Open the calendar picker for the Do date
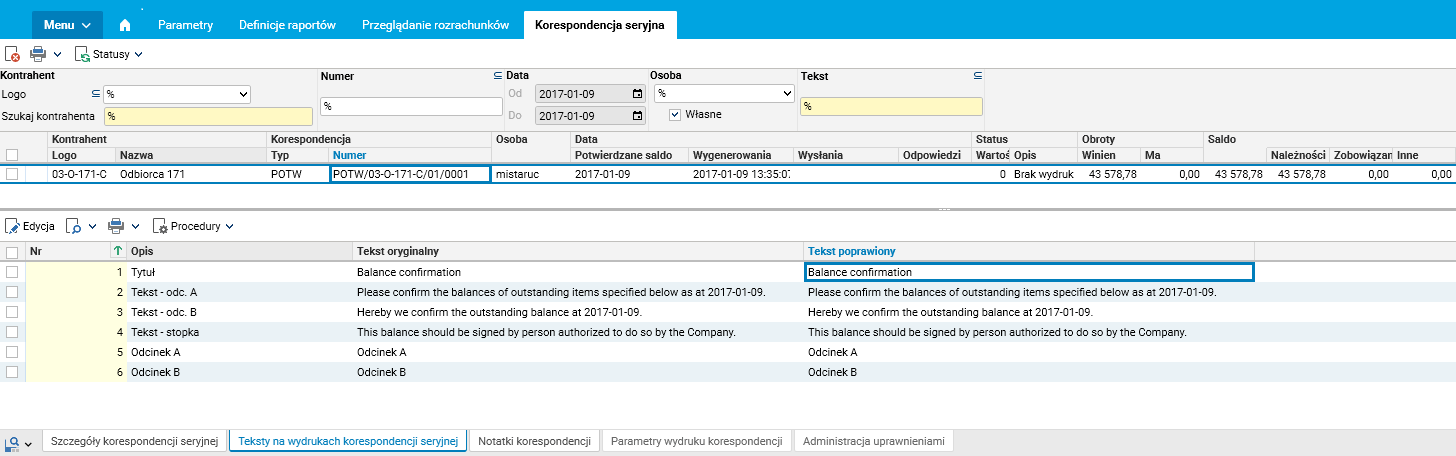Image resolution: width=1456 pixels, height=456 pixels. 637,116
